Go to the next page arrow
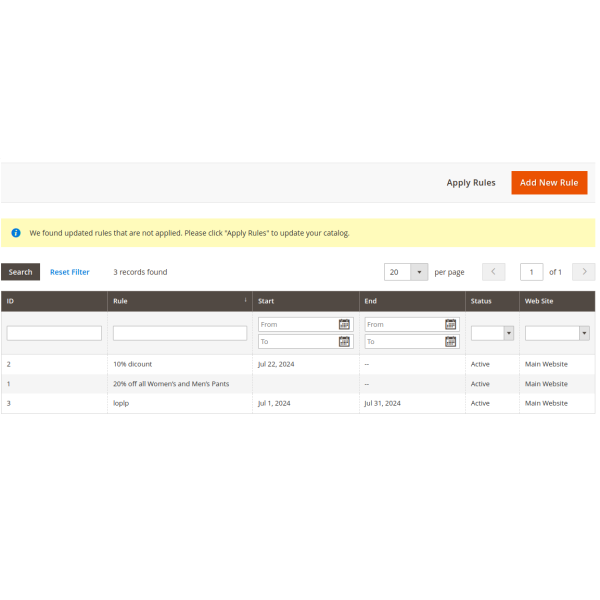 point(583,272)
